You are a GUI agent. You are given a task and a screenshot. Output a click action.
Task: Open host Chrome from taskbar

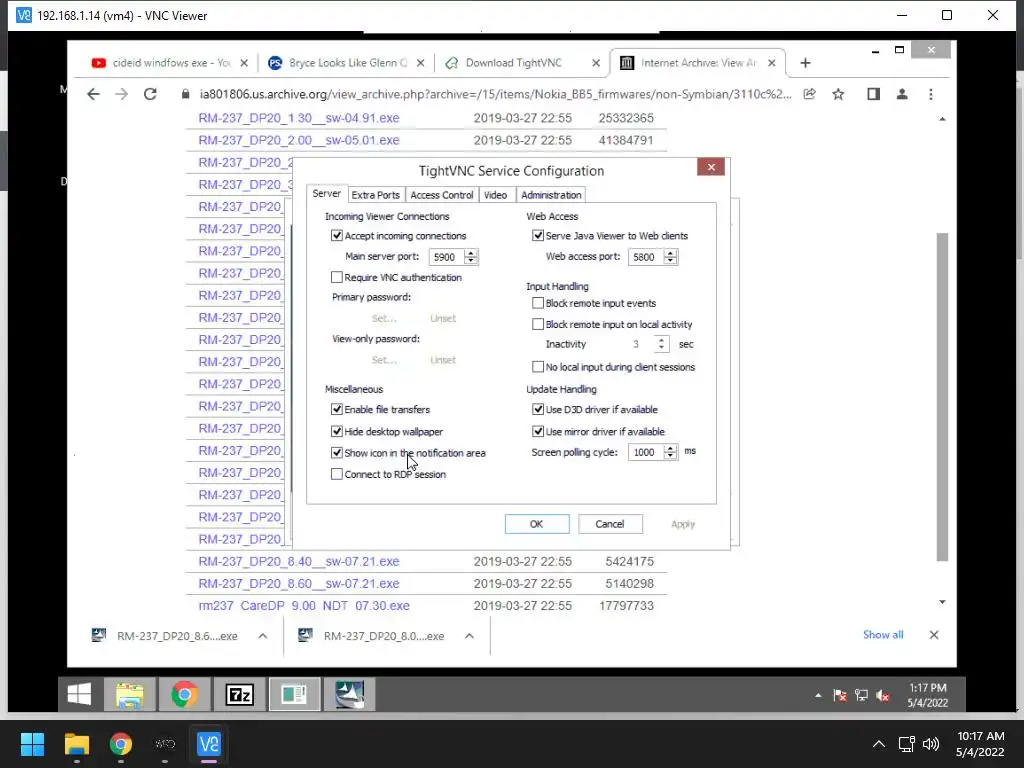coord(120,744)
